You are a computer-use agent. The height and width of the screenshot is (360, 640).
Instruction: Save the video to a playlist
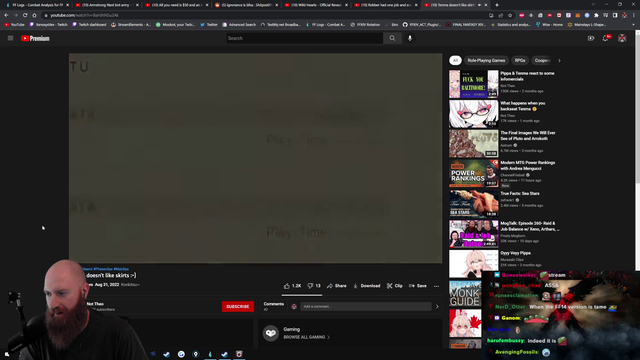coord(418,286)
